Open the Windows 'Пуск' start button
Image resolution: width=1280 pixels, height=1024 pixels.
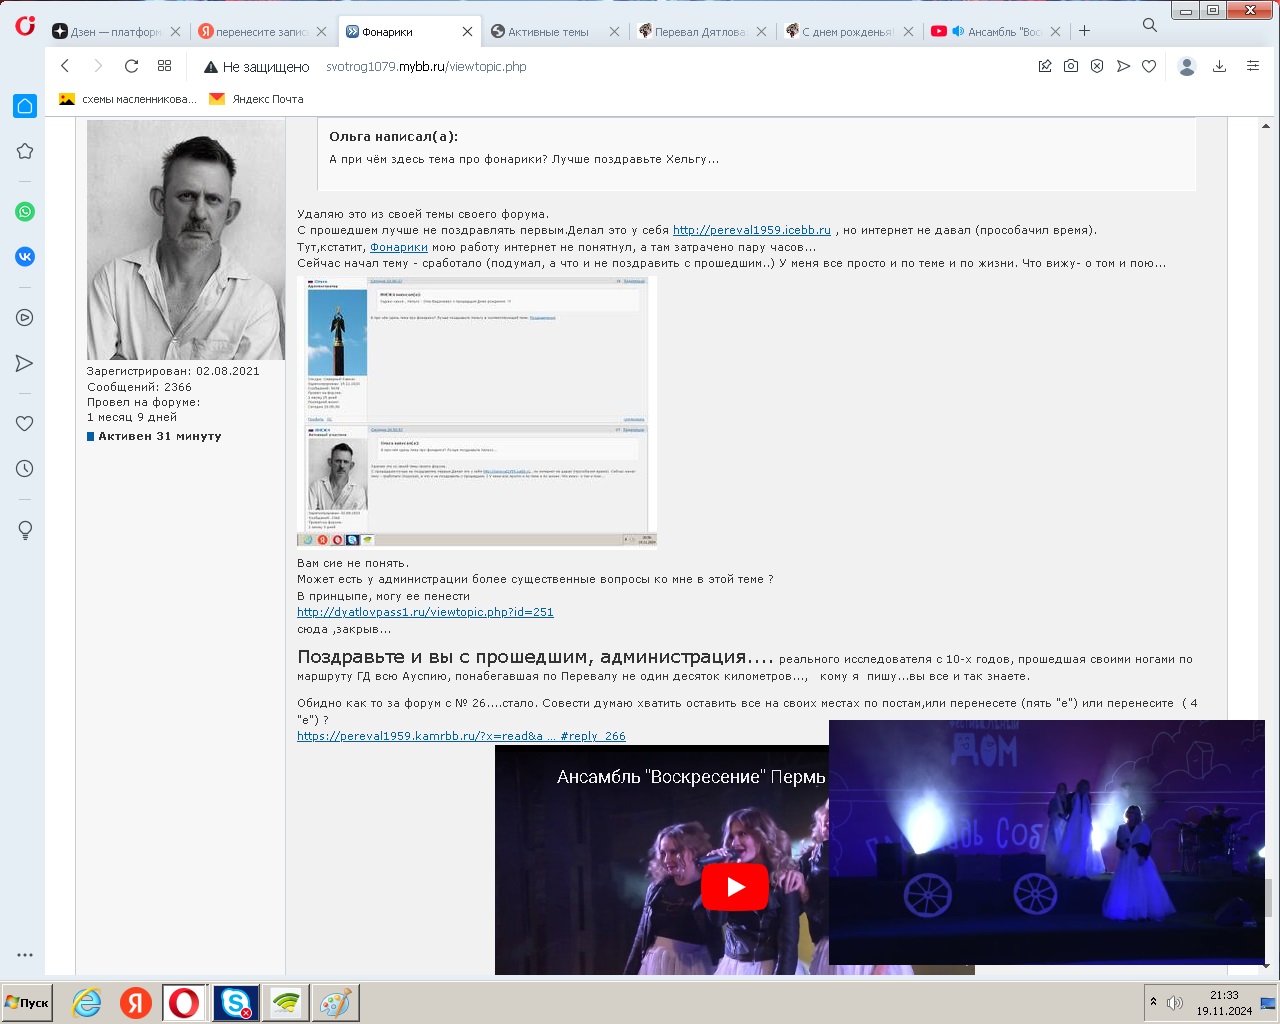(x=27, y=1002)
